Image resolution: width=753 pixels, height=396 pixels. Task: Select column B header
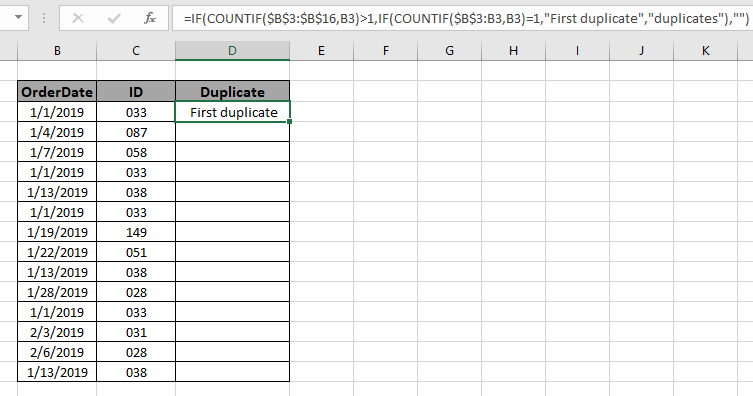click(x=57, y=51)
